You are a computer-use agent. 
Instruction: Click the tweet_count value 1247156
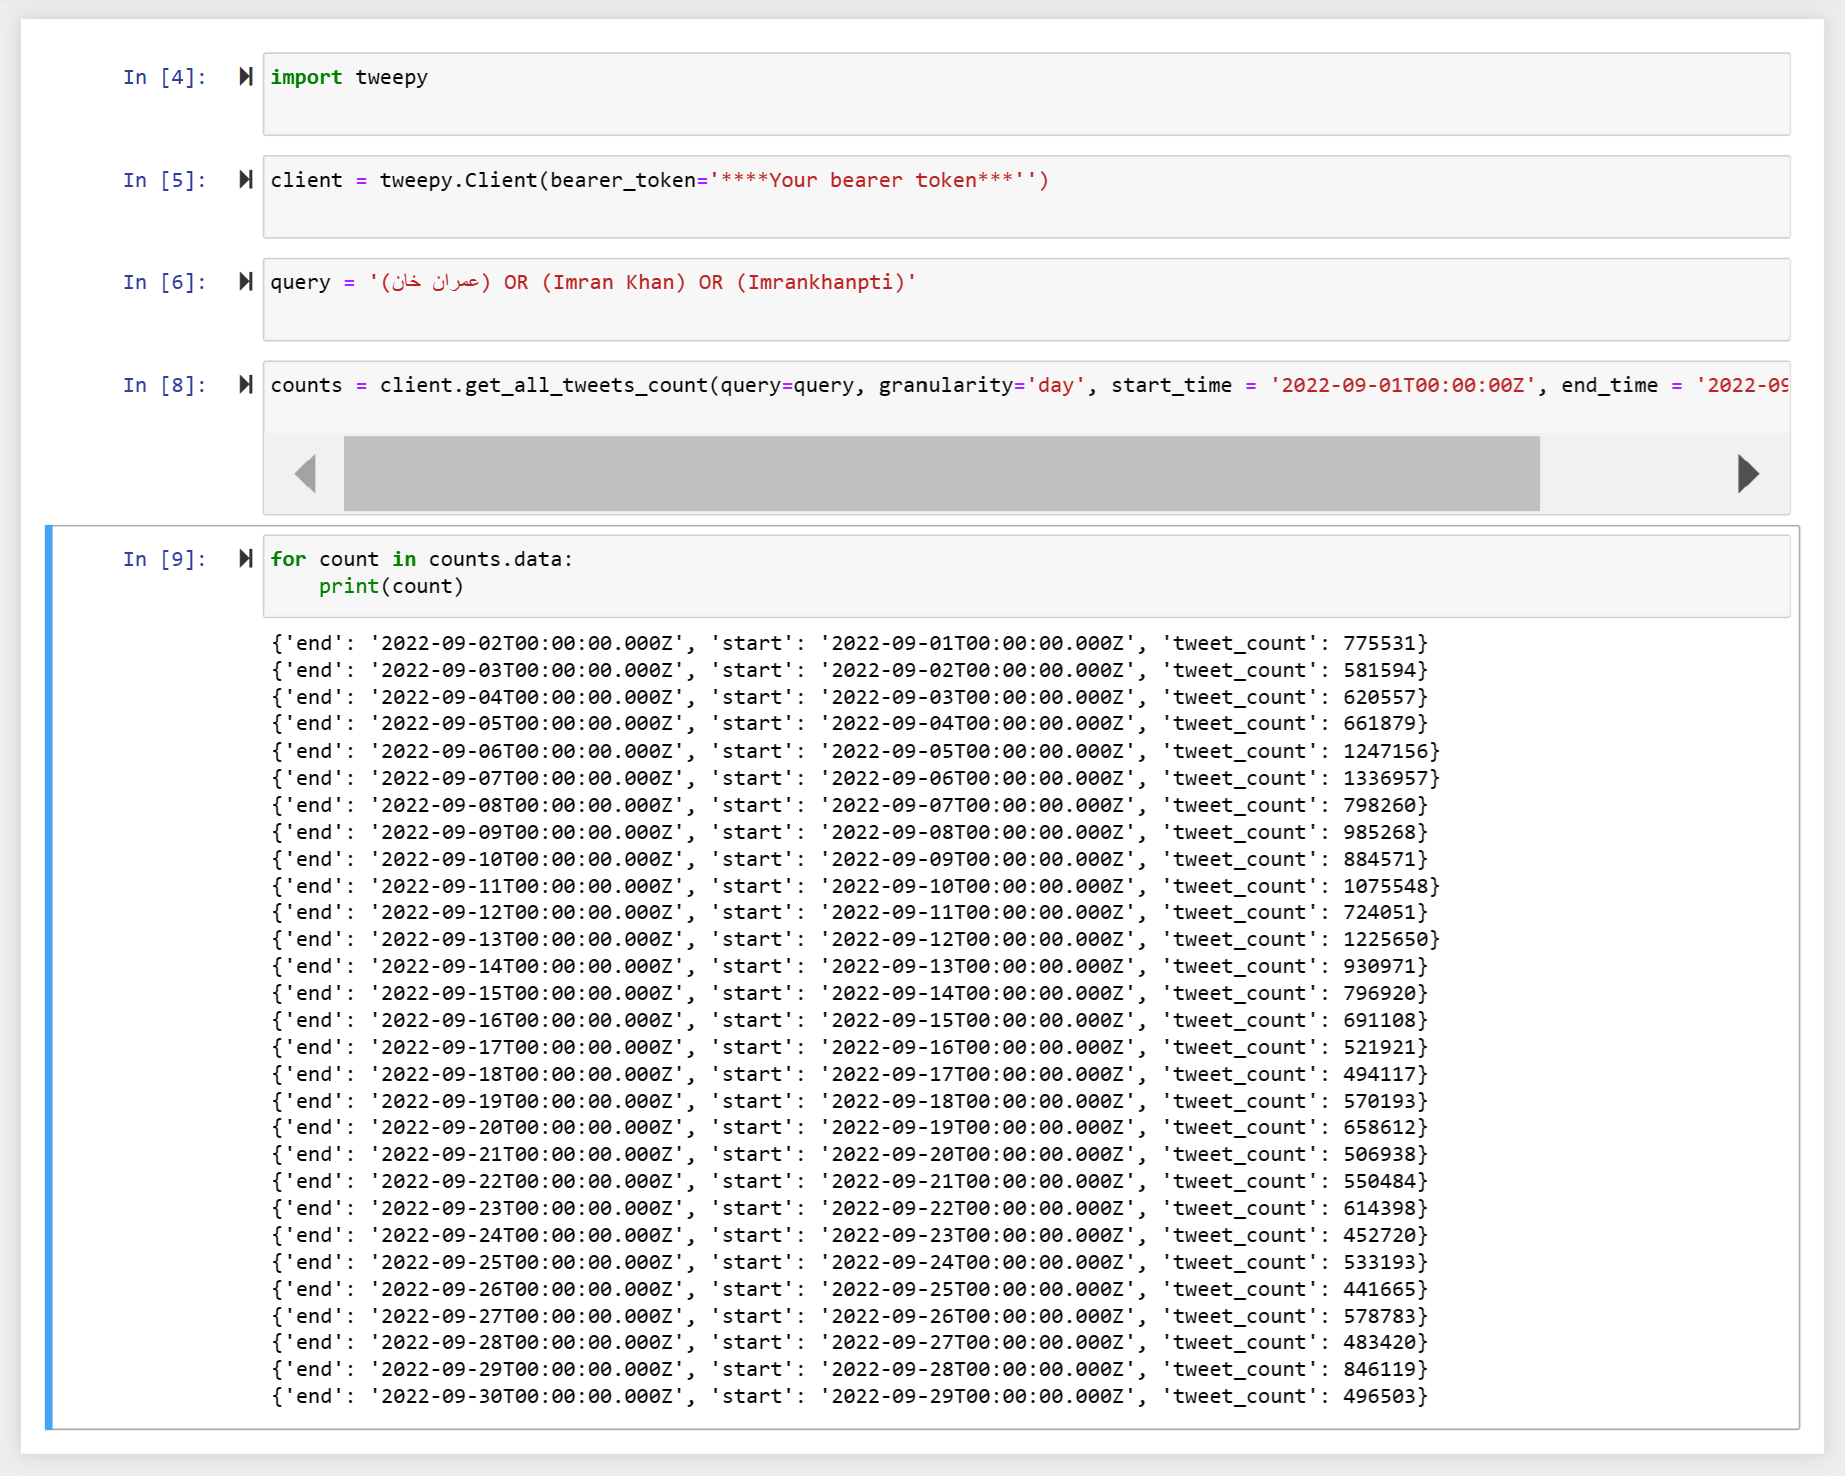(1385, 751)
